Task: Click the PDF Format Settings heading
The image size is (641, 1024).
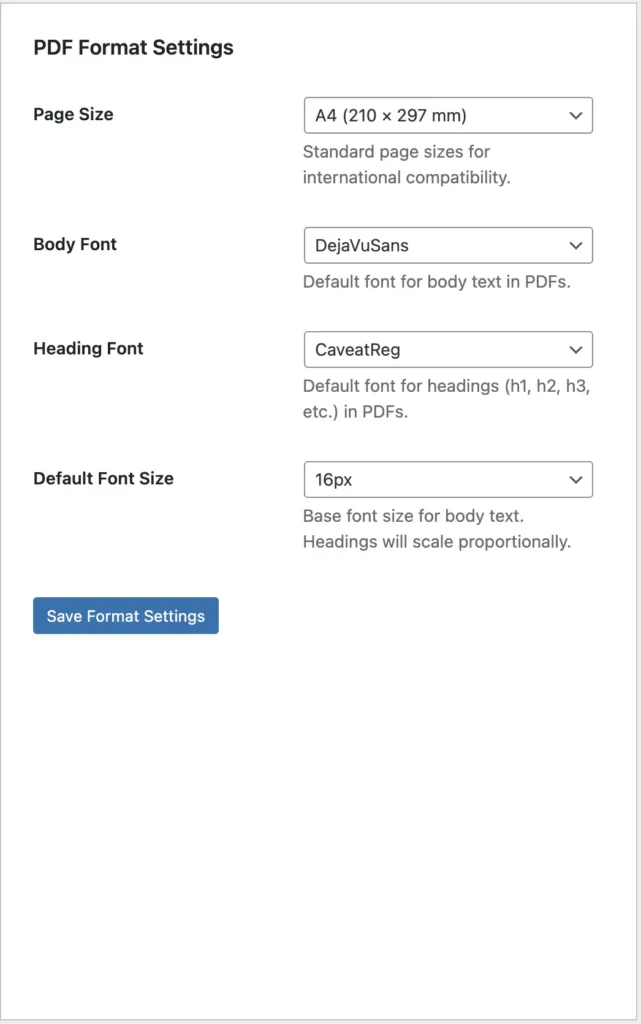Action: (x=133, y=48)
